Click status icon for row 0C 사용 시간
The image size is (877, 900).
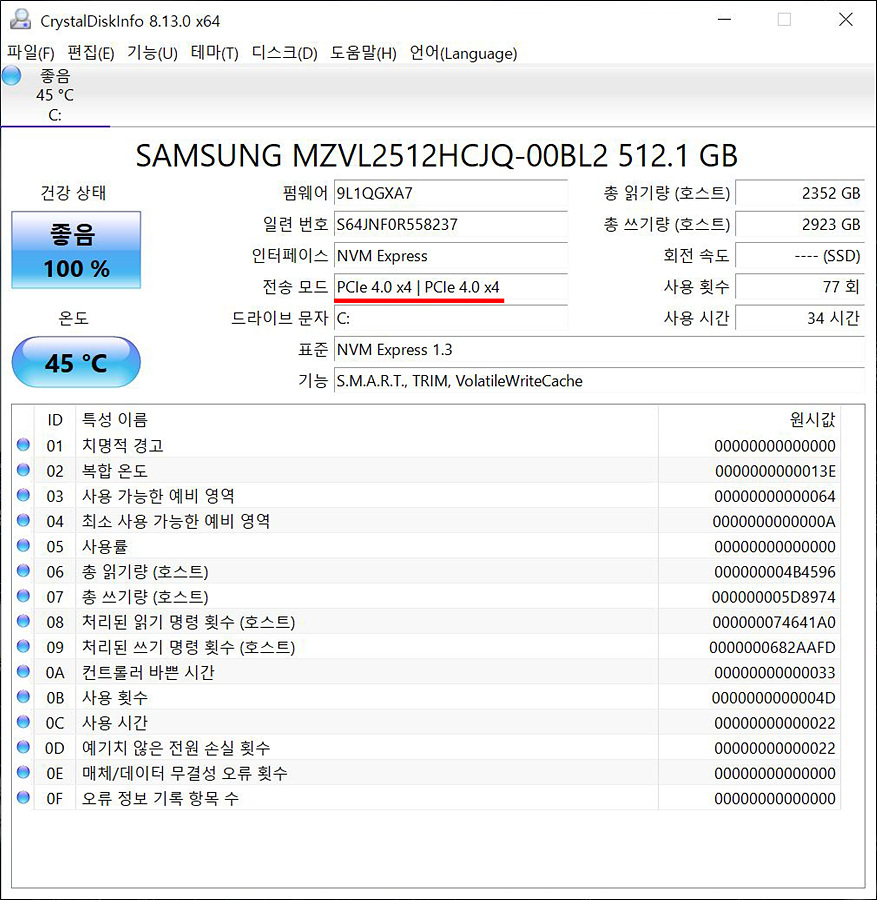coord(24,721)
